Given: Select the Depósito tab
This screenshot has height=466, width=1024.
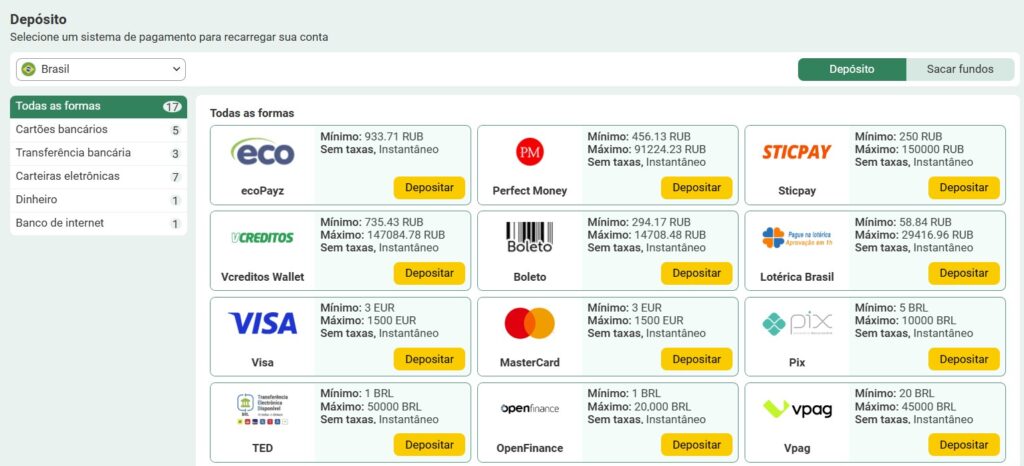Looking at the screenshot, I should 851,69.
